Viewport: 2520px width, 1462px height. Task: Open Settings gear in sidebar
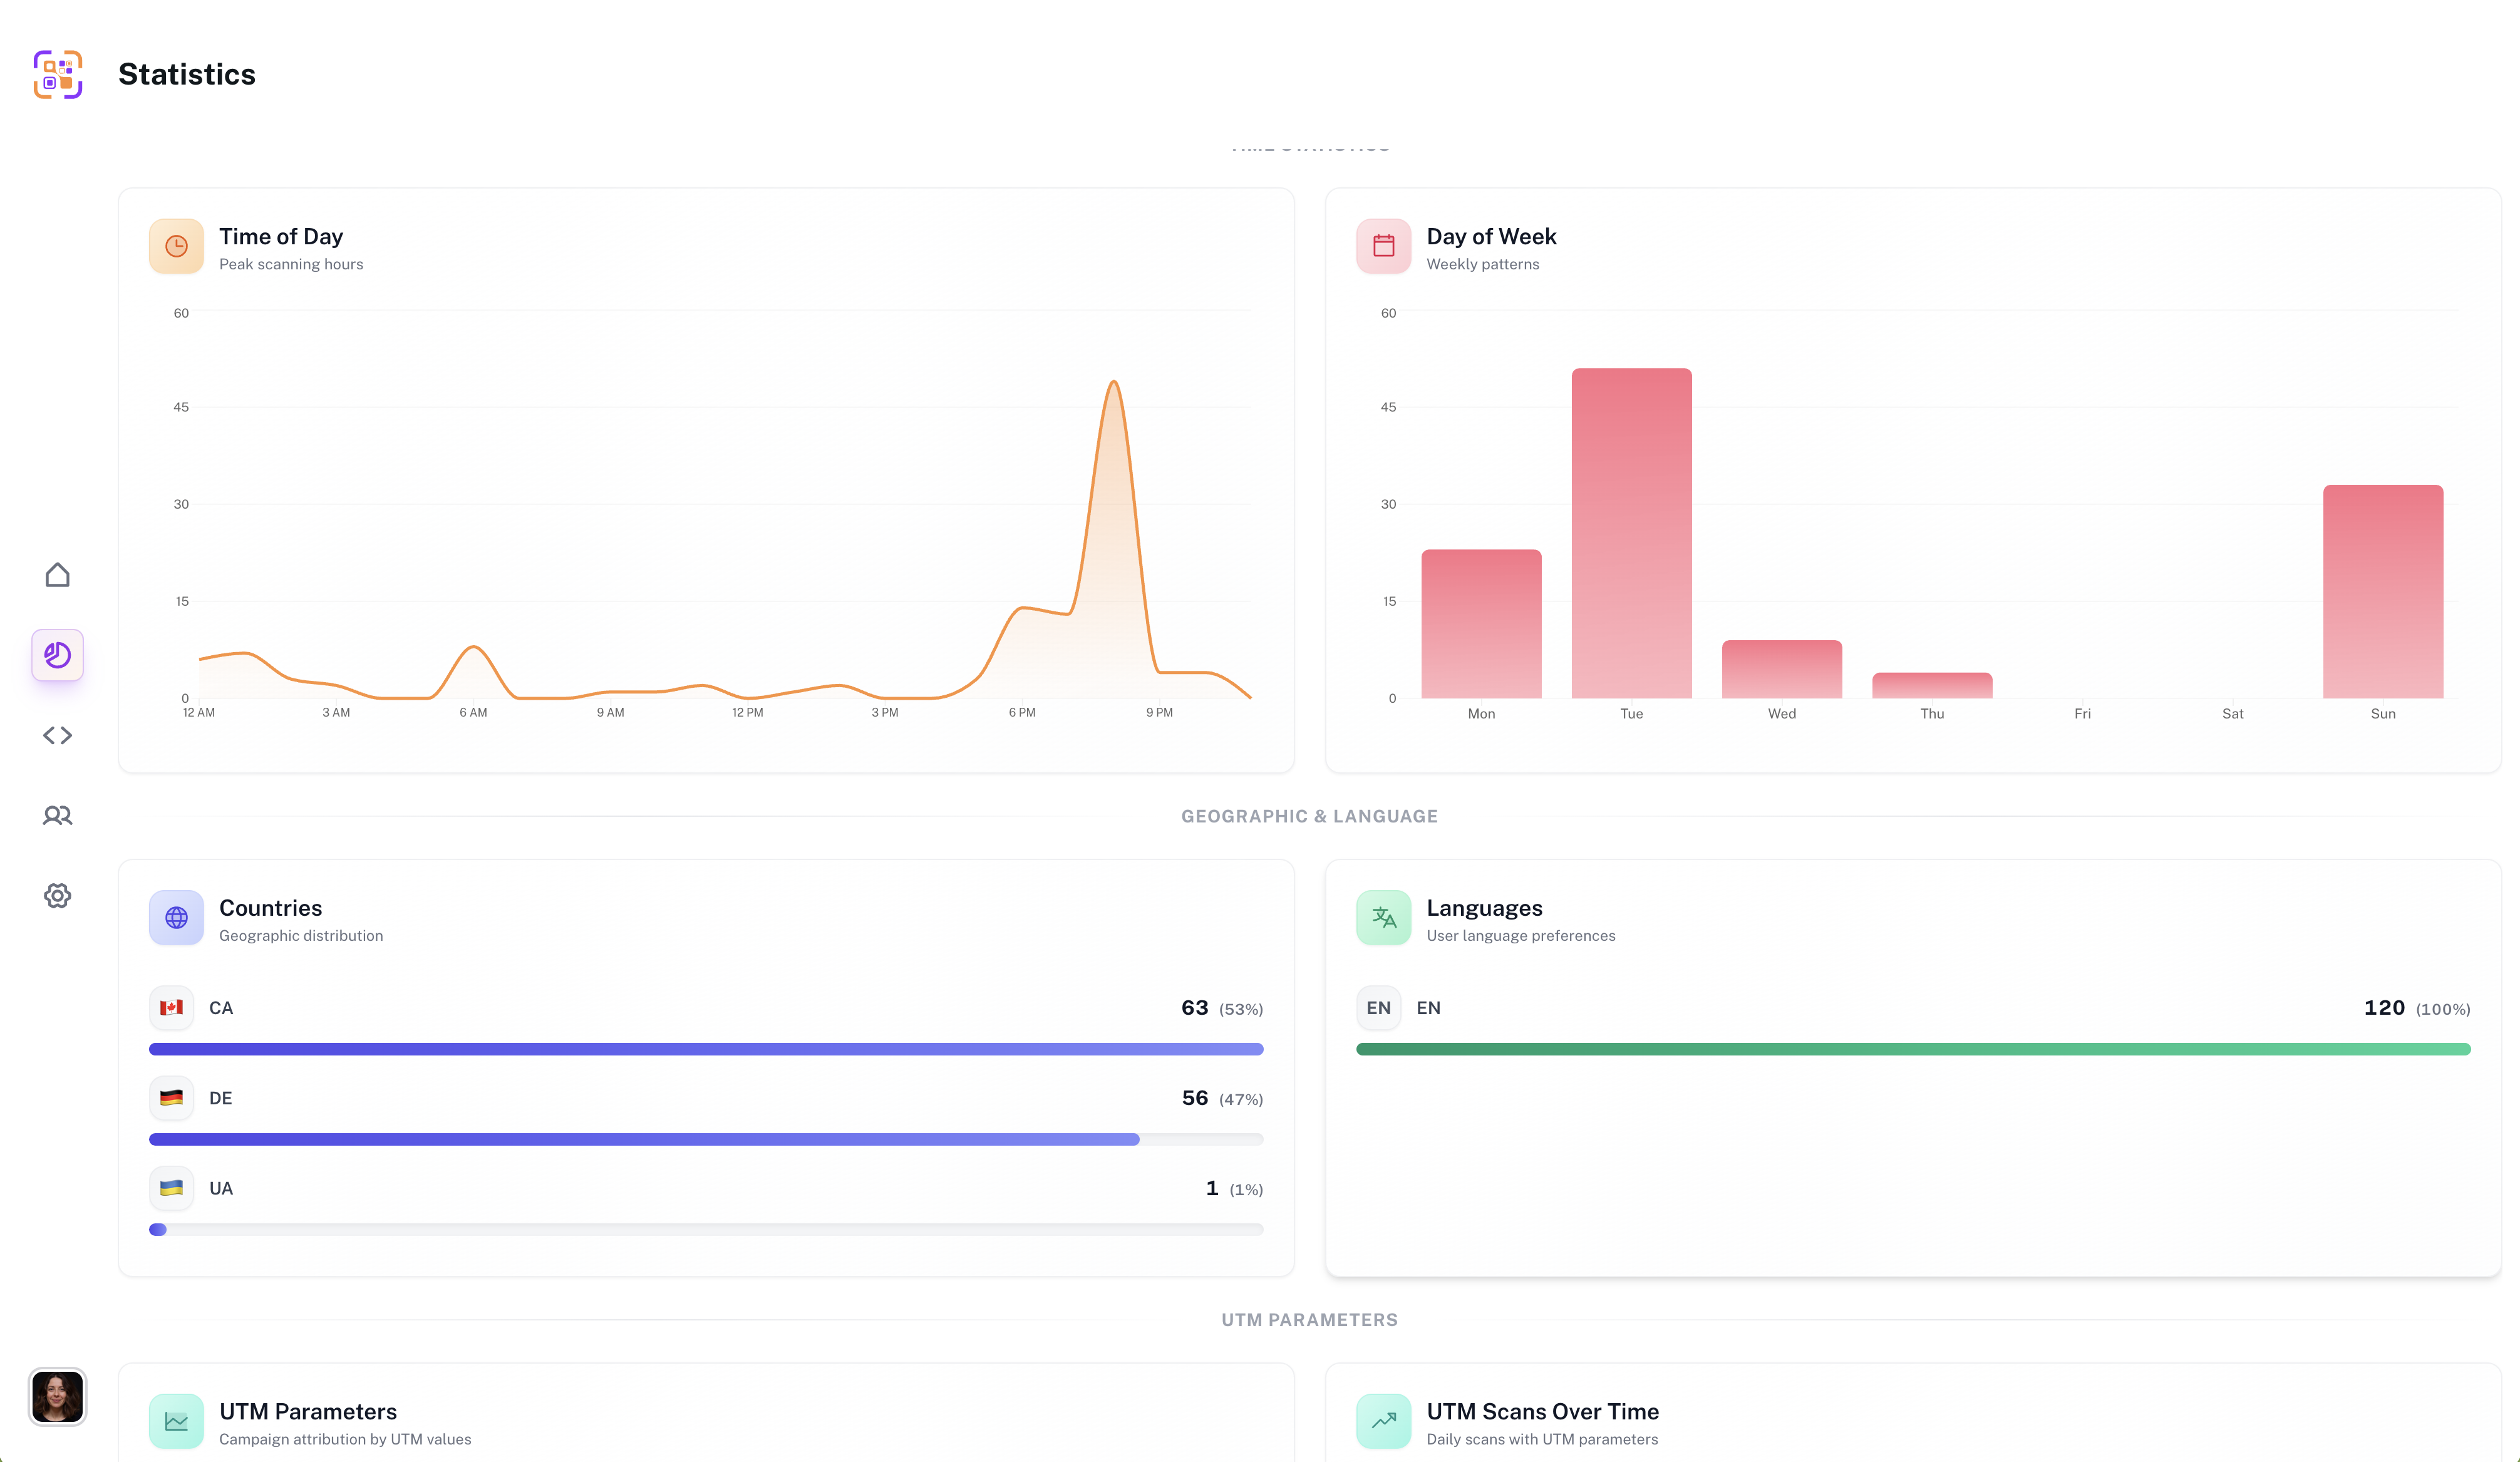pyautogui.click(x=58, y=895)
